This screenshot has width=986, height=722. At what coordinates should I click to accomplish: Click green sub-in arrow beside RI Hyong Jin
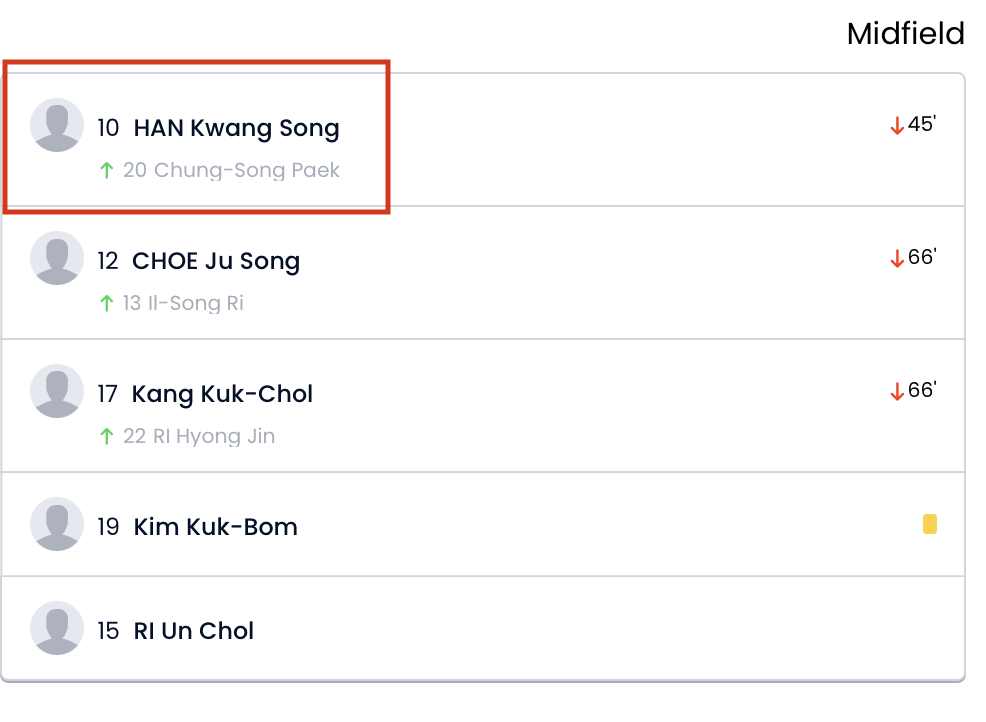[x=107, y=436]
